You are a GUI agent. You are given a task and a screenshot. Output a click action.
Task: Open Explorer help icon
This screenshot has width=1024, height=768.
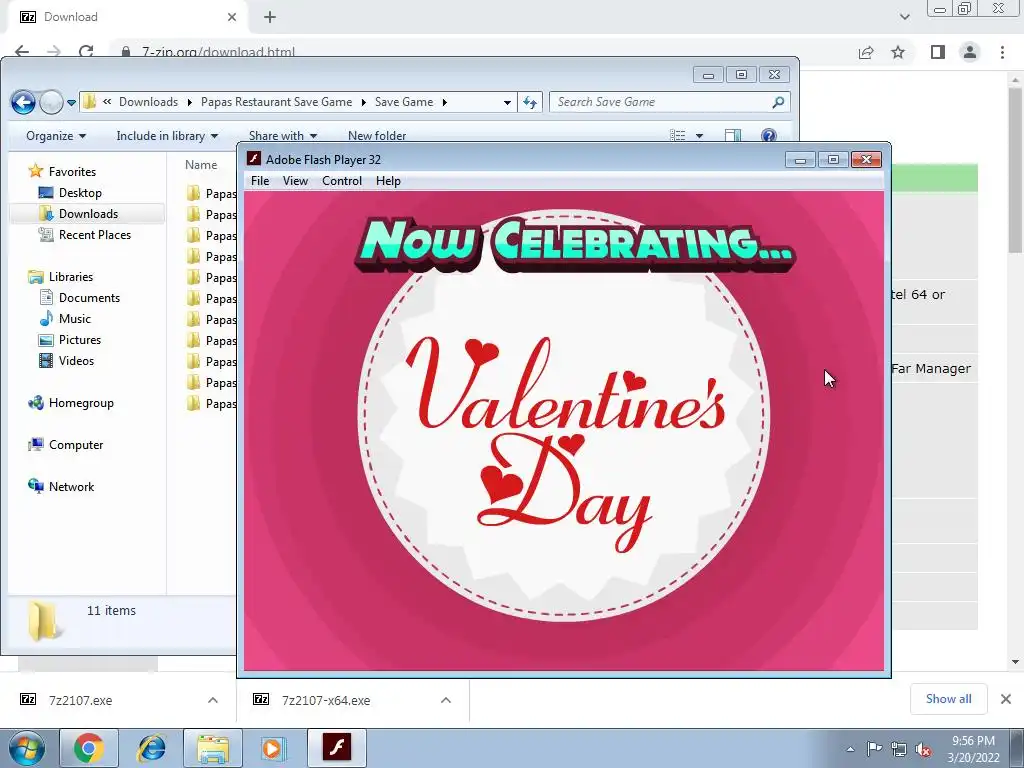point(769,135)
